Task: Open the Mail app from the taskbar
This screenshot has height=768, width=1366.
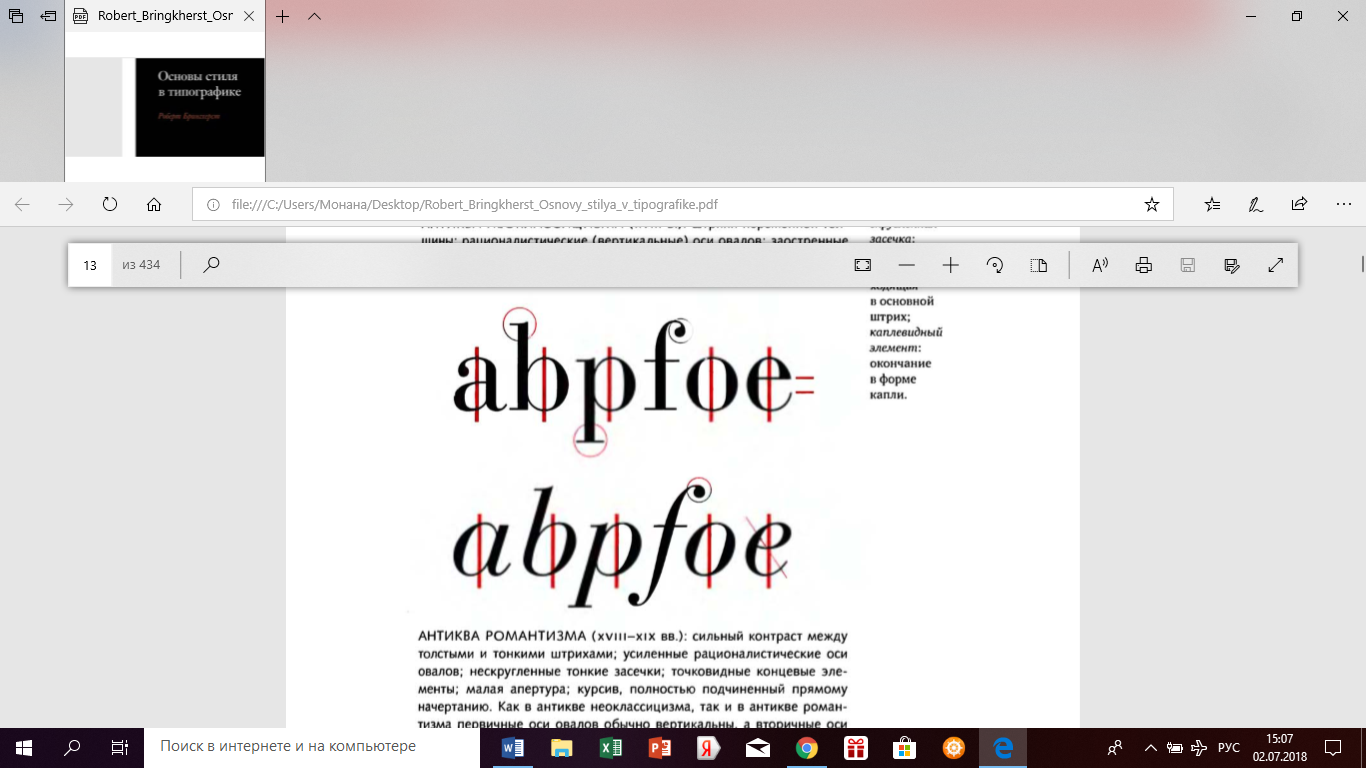Action: [757, 747]
